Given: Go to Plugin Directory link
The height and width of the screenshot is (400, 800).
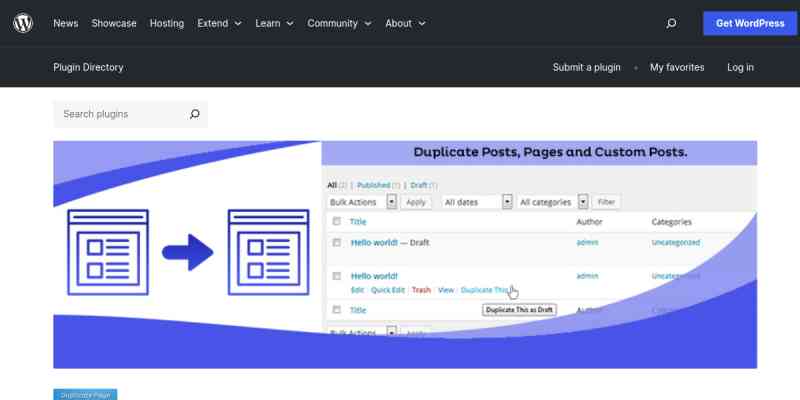Looking at the screenshot, I should click(x=88, y=67).
